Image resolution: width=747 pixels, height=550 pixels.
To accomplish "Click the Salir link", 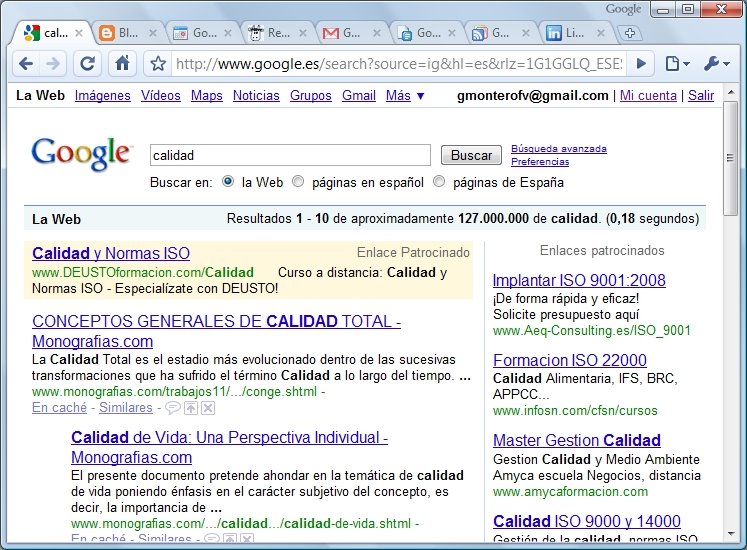I will (701, 95).
